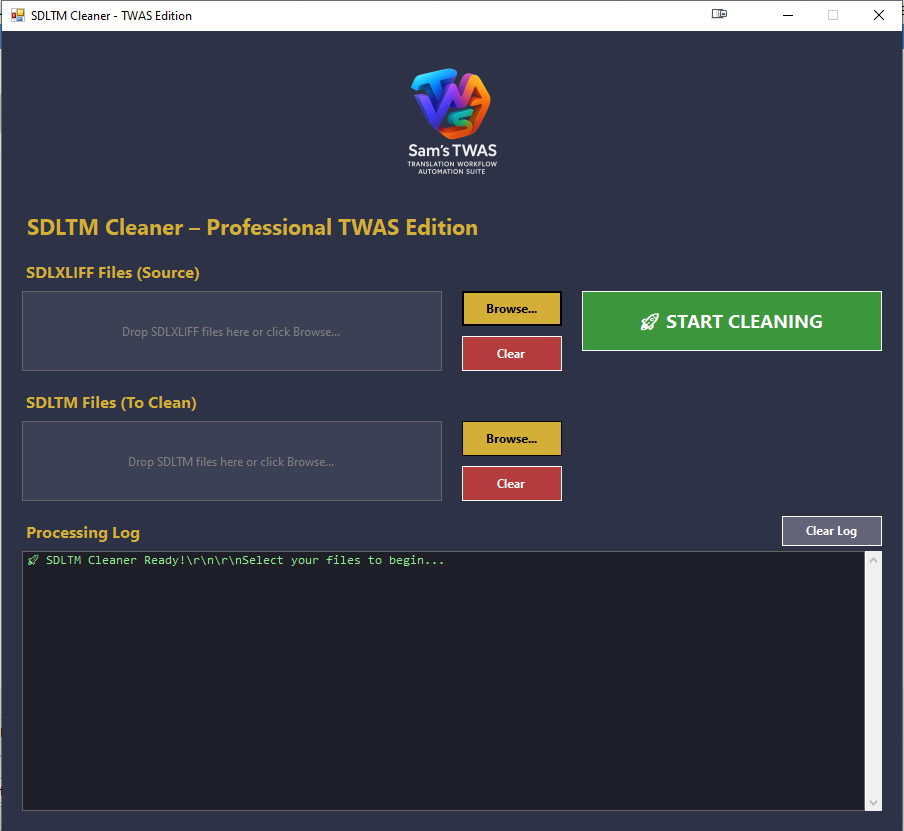
Task: Clear the processing log
Action: click(831, 531)
